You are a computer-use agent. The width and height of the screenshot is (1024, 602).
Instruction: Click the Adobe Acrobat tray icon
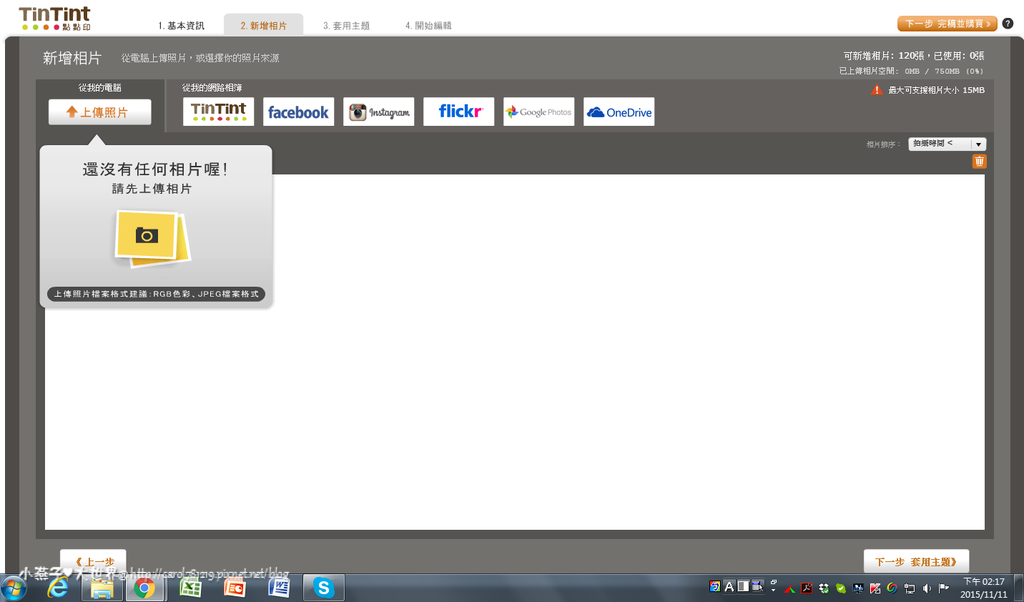(x=807, y=588)
